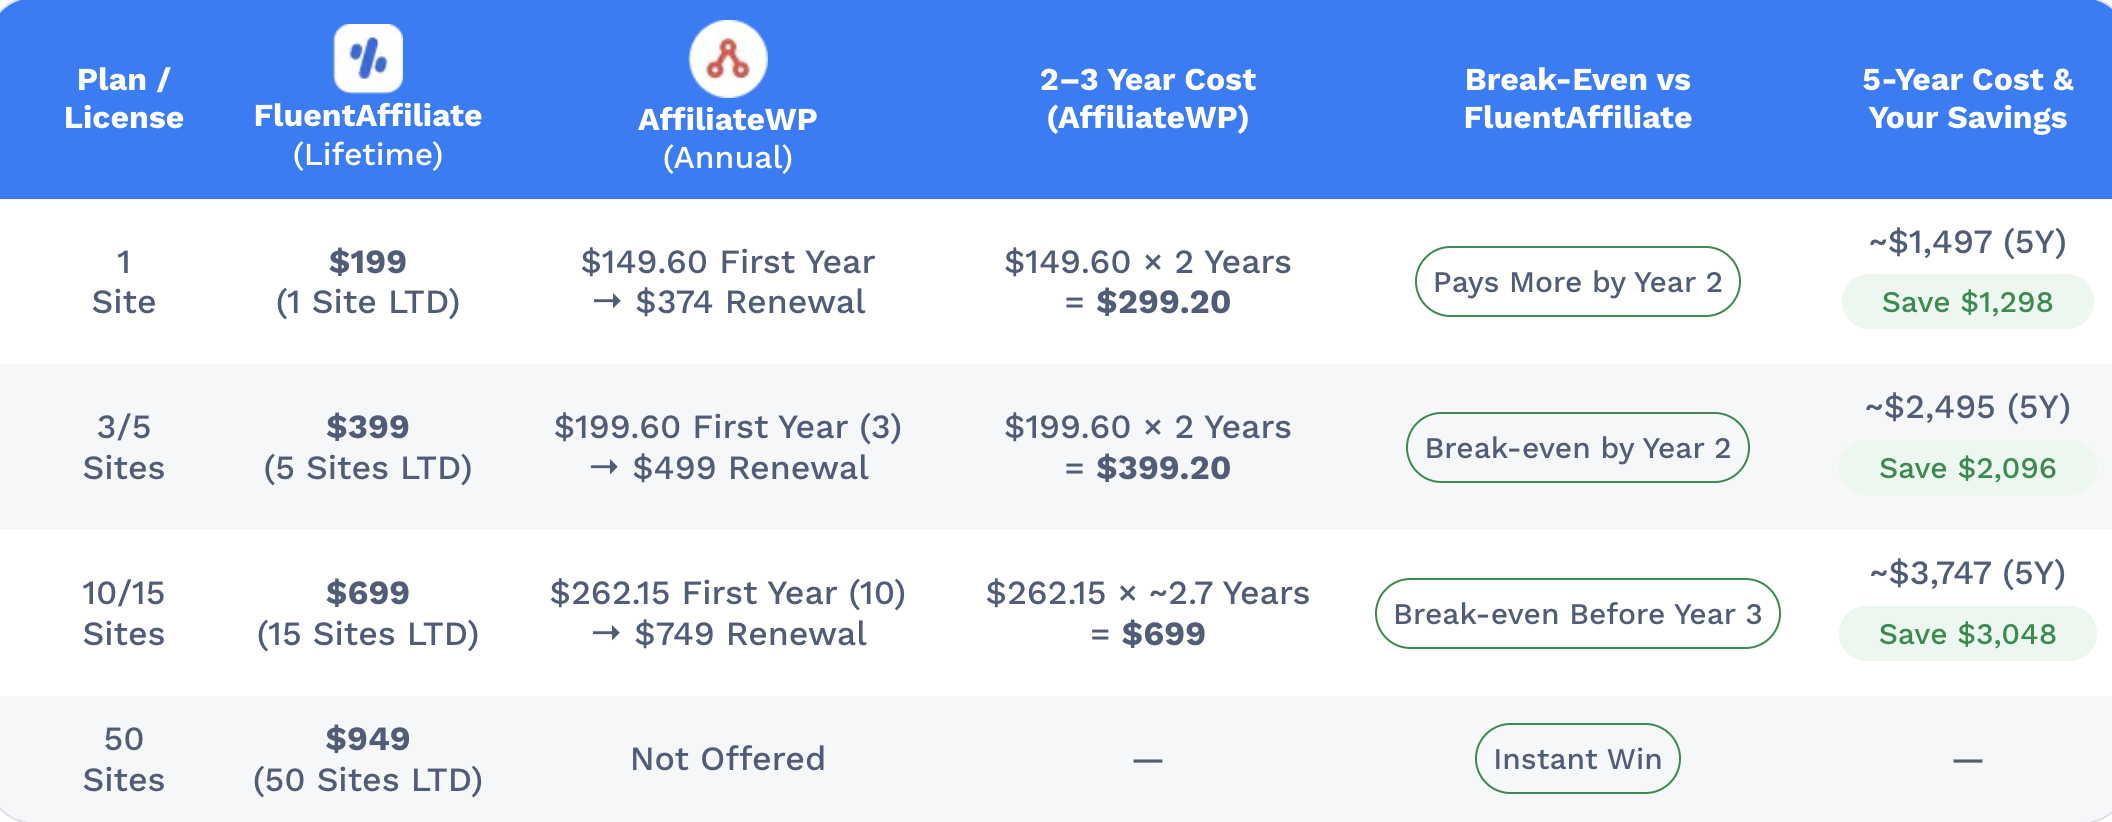The height and width of the screenshot is (822, 2112).
Task: Click the Plan / License column header
Action: tap(124, 98)
